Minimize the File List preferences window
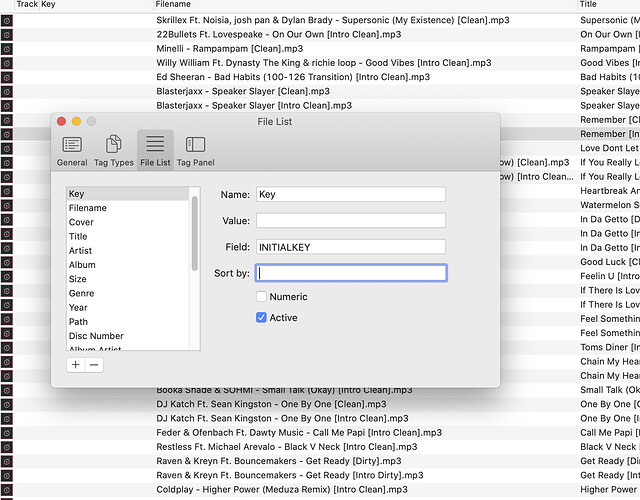 pyautogui.click(x=76, y=121)
